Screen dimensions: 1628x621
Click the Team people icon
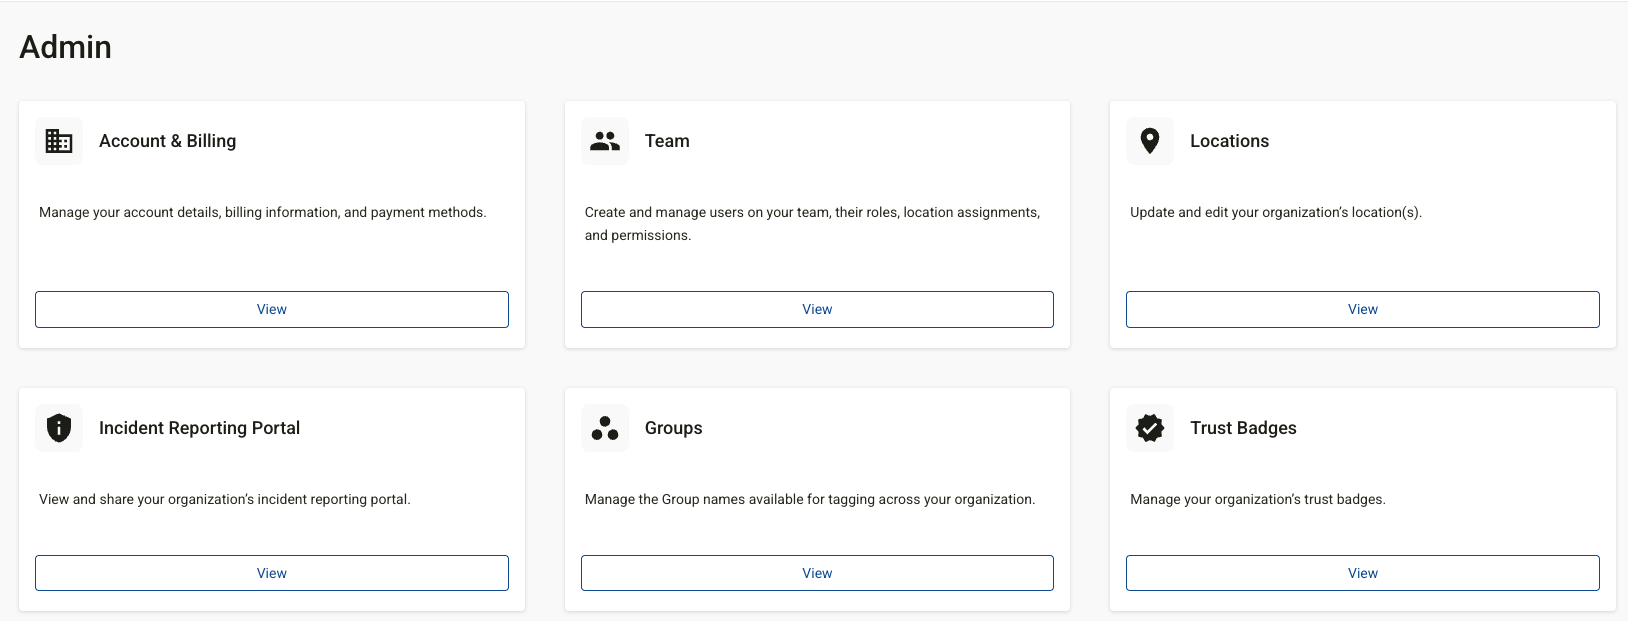(605, 141)
